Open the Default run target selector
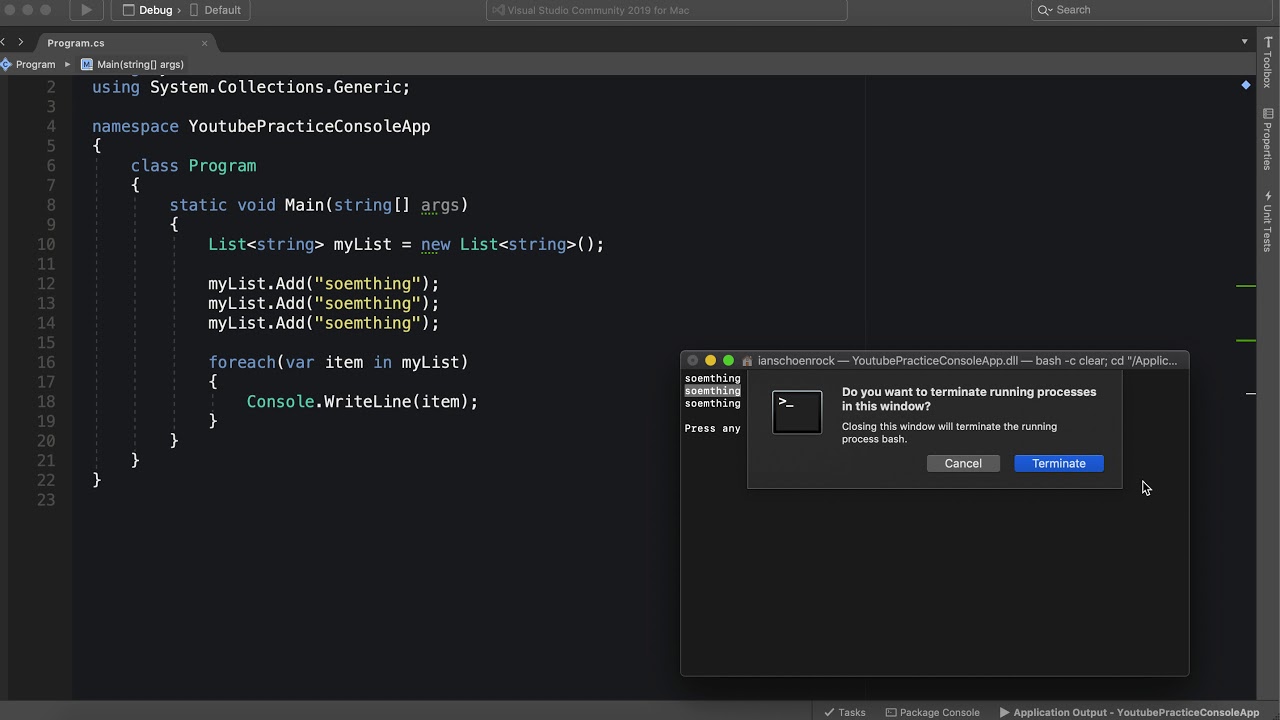The image size is (1280, 720). (215, 10)
